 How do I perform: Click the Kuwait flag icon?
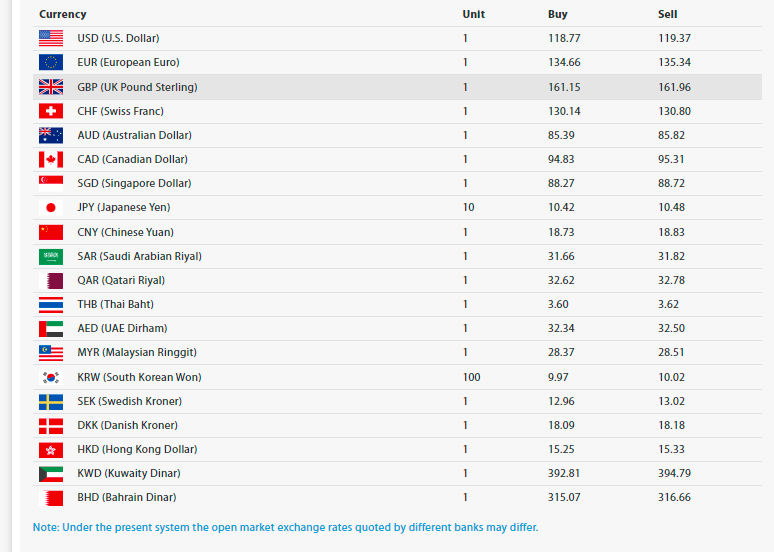(51, 473)
